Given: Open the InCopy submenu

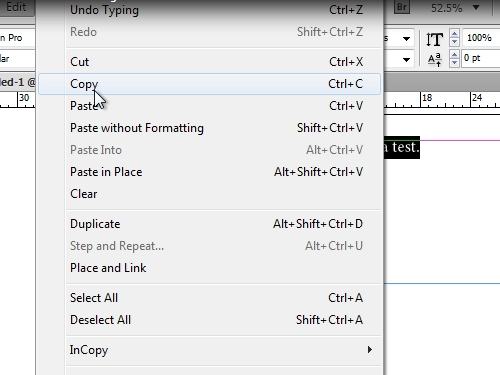Looking at the screenshot, I should (209, 350).
